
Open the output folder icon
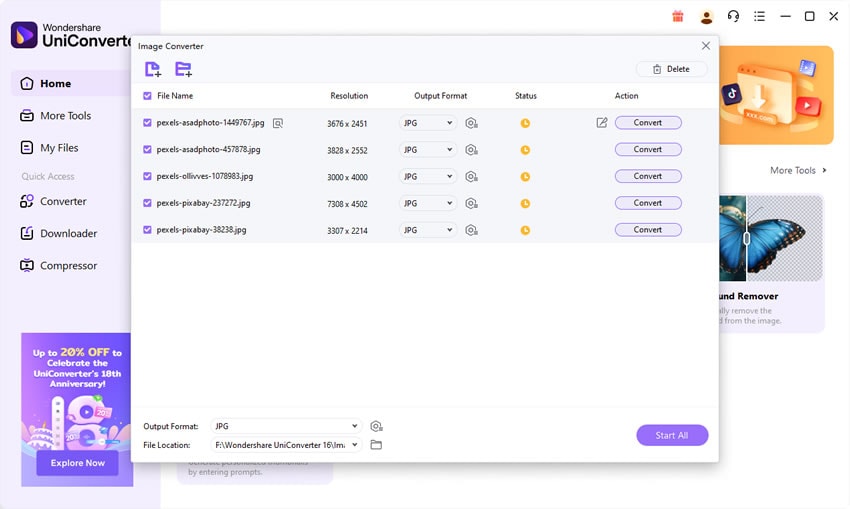376,444
